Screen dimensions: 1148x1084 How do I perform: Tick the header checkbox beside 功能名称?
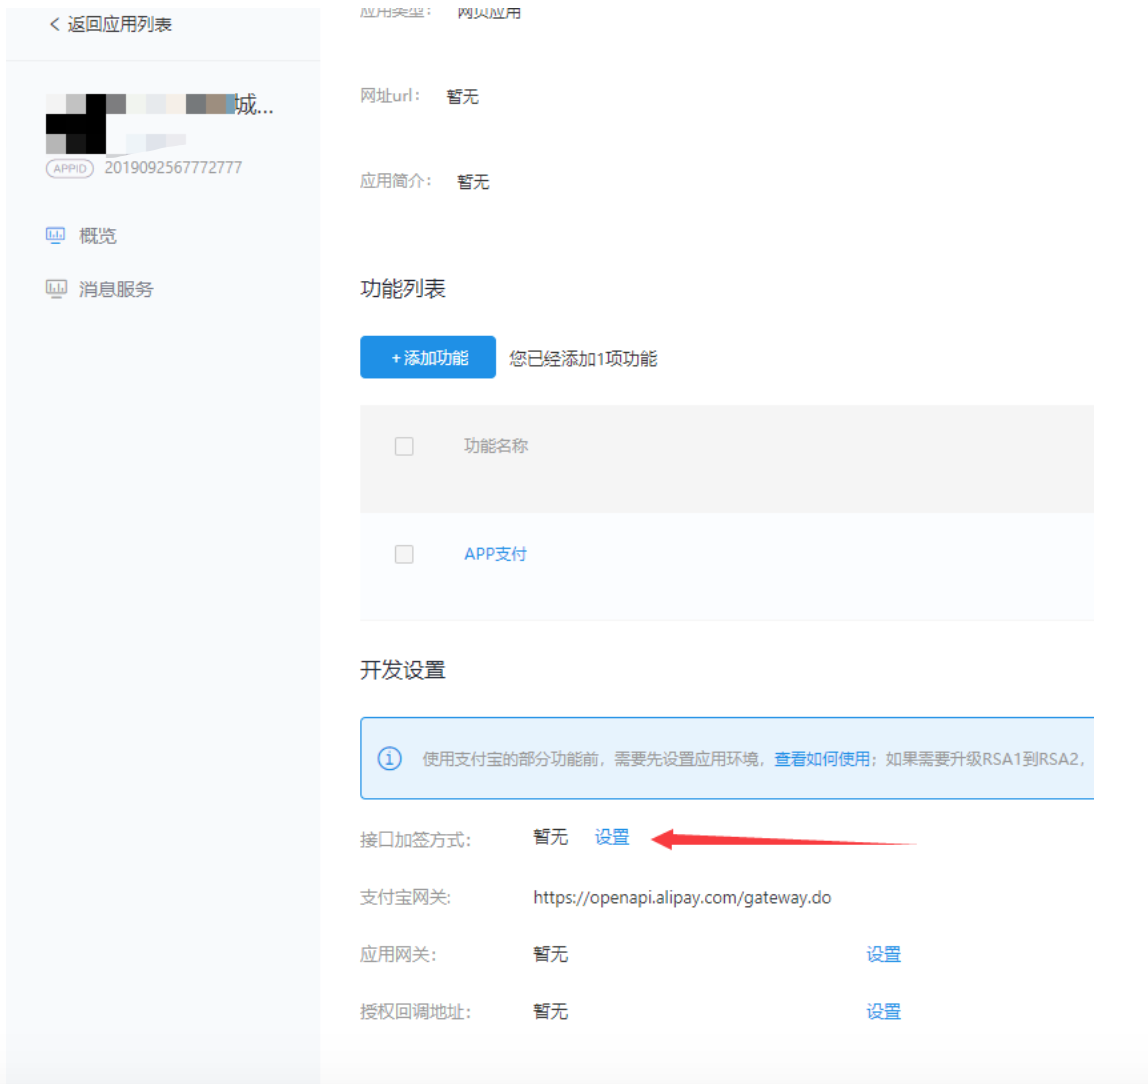pos(404,446)
